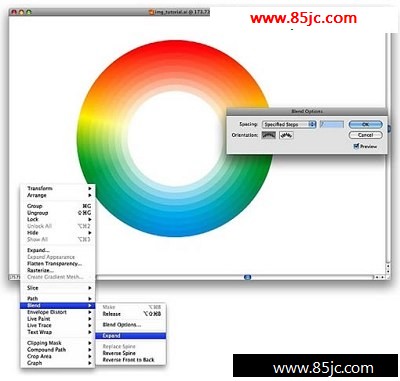This screenshot has height=381, width=400.
Task: Click the document file icon in title bar
Action: tap(152, 12)
